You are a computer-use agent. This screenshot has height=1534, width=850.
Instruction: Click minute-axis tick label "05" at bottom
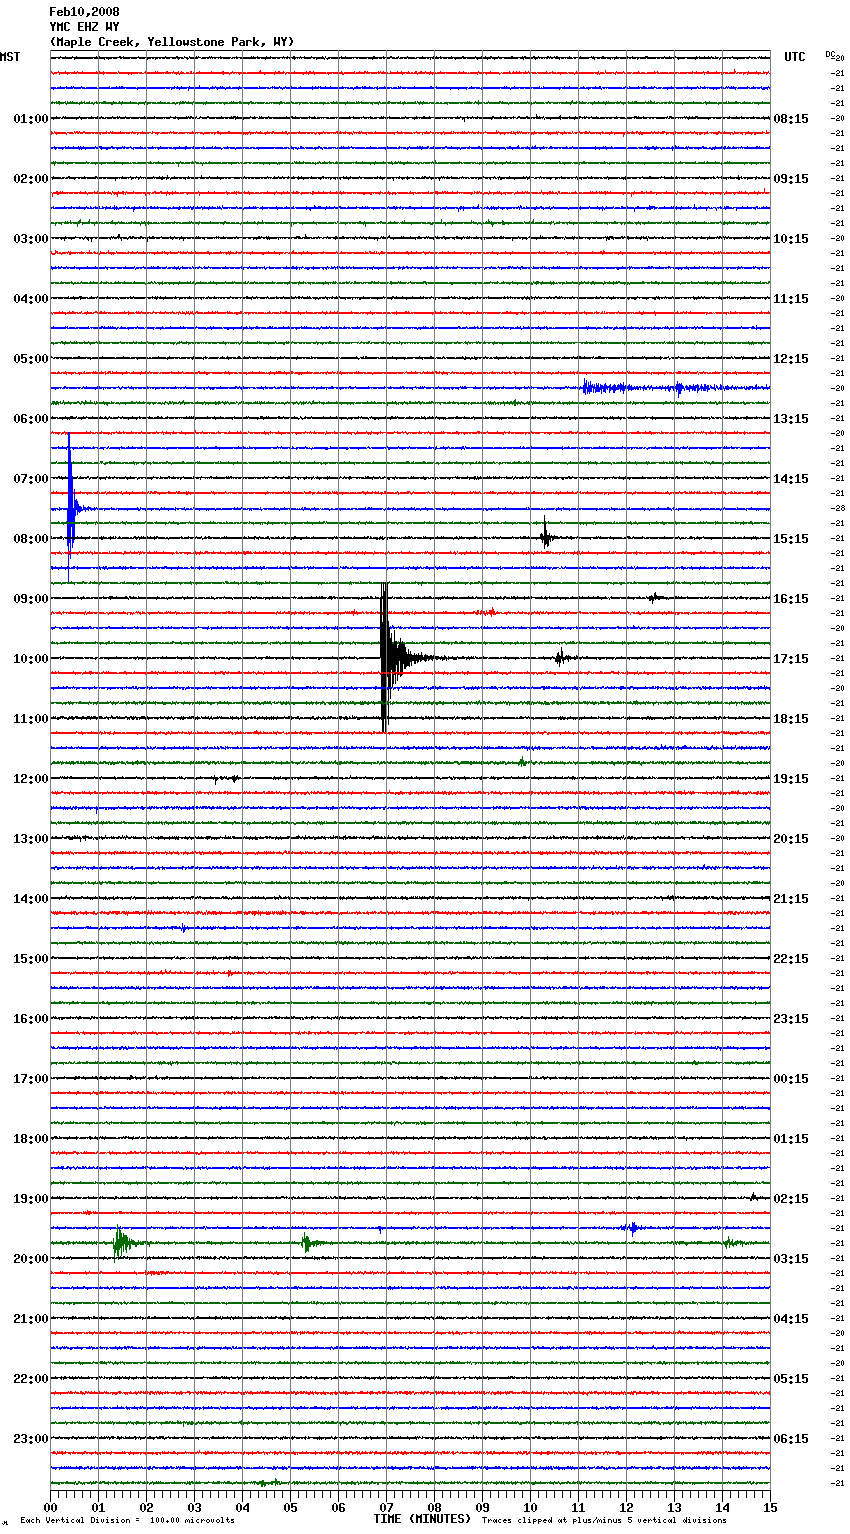(290, 1507)
